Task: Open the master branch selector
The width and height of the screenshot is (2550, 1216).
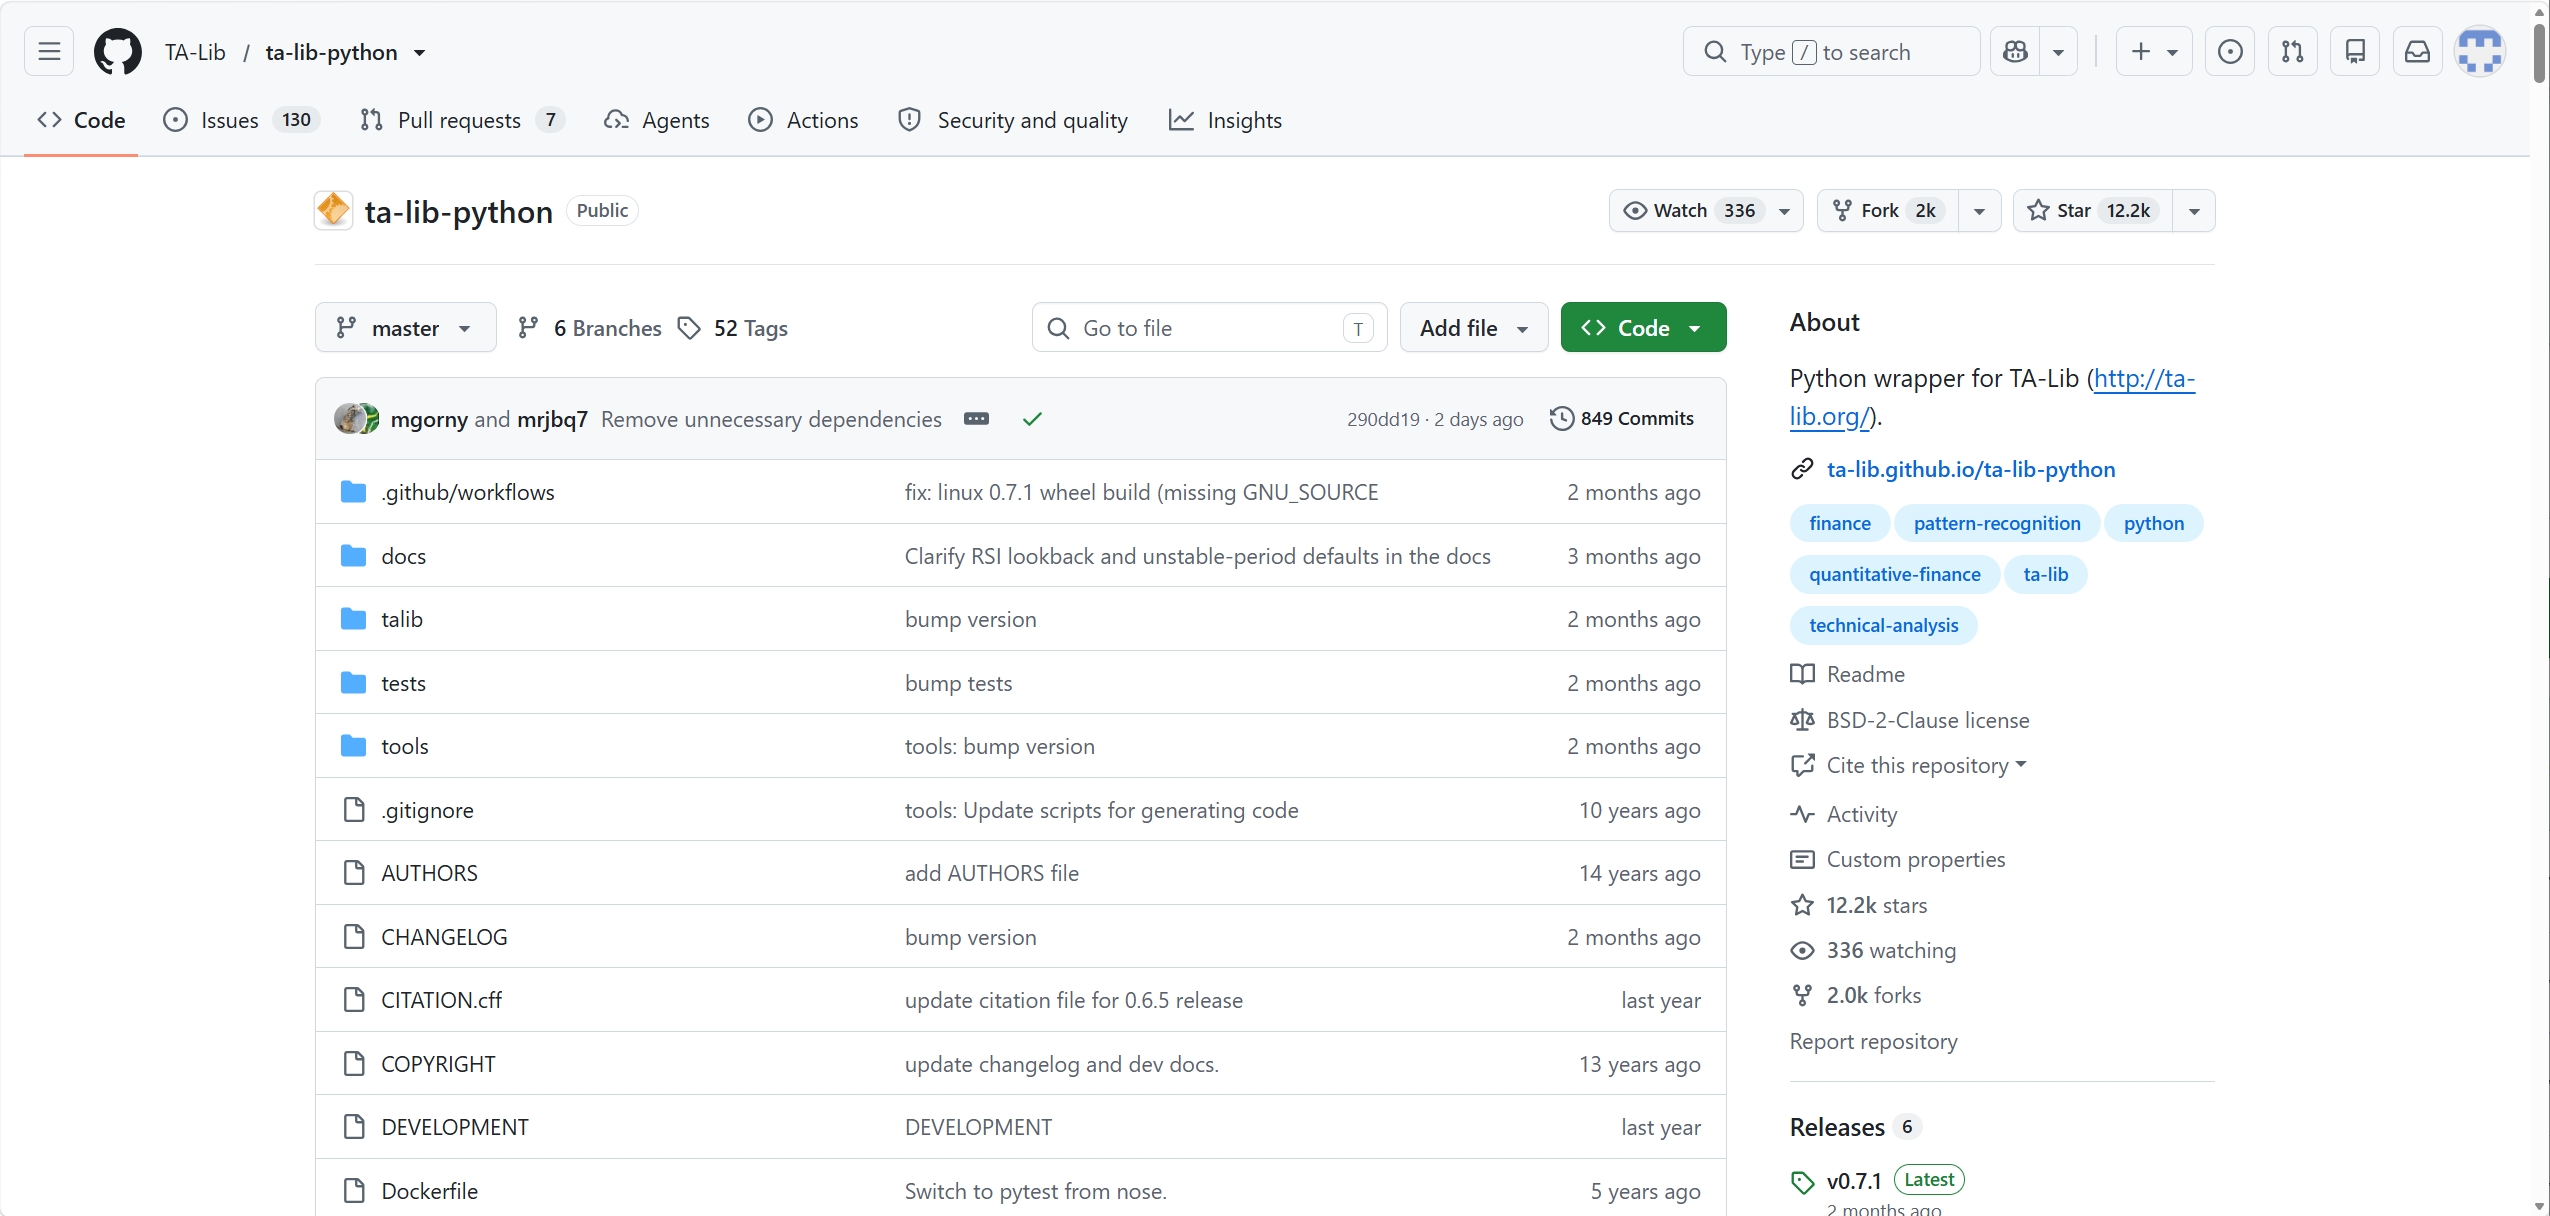Action: pos(405,327)
